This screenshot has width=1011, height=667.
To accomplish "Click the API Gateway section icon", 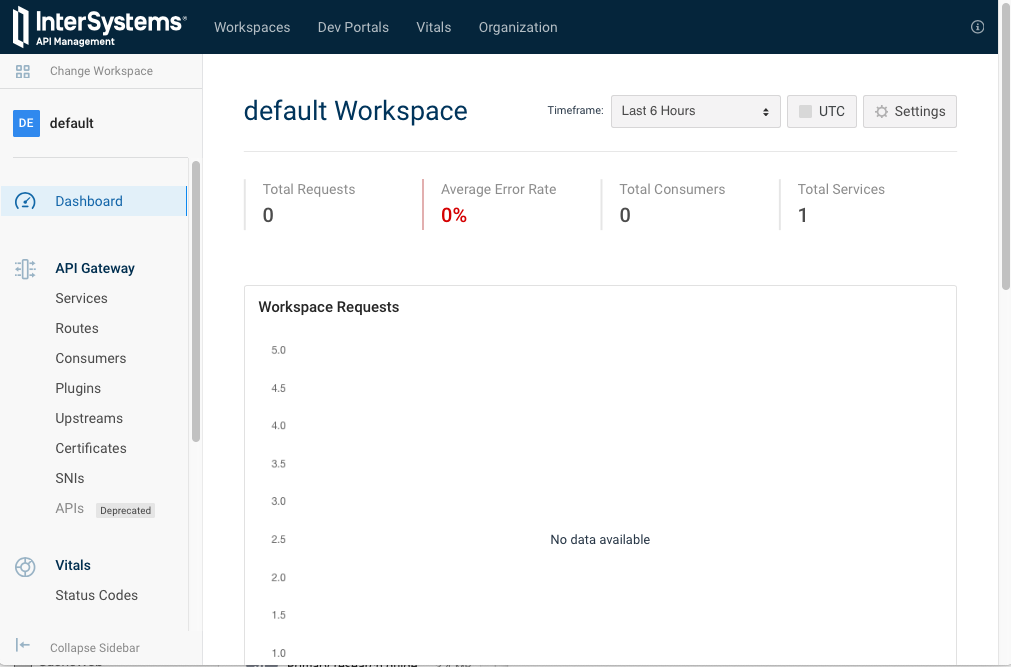I will [24, 268].
